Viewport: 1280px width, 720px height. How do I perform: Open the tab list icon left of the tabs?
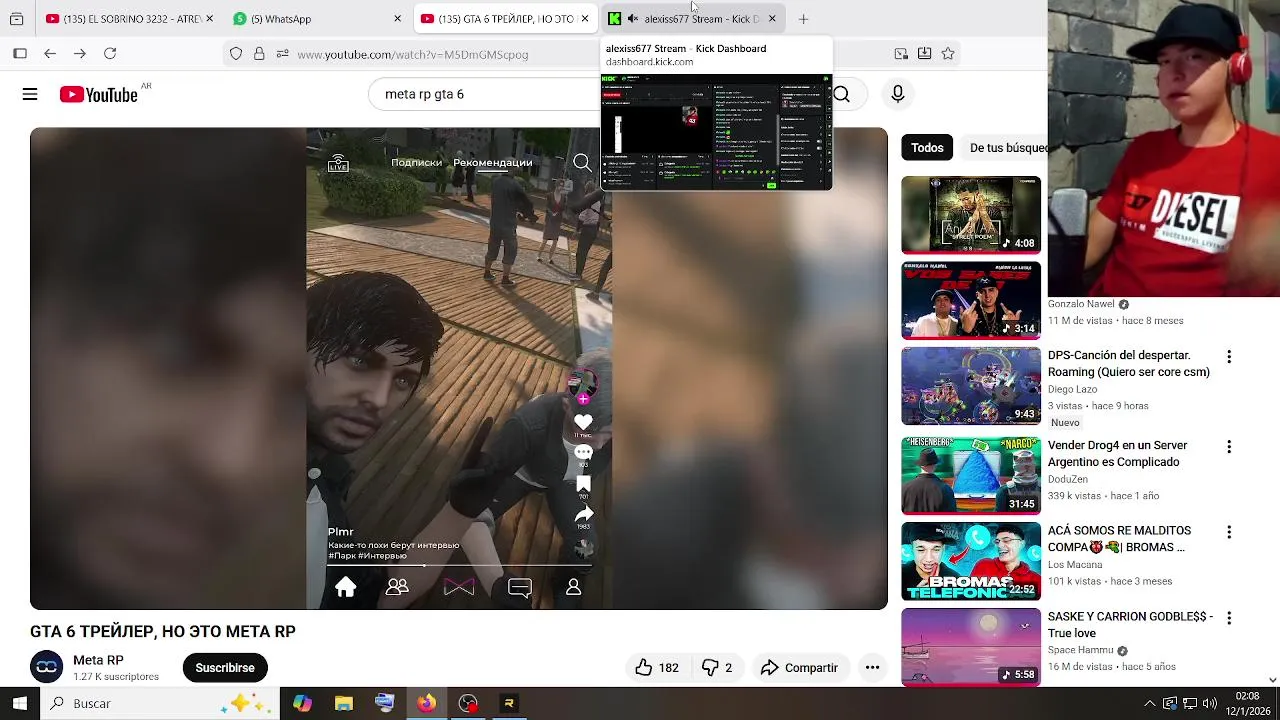(16, 19)
